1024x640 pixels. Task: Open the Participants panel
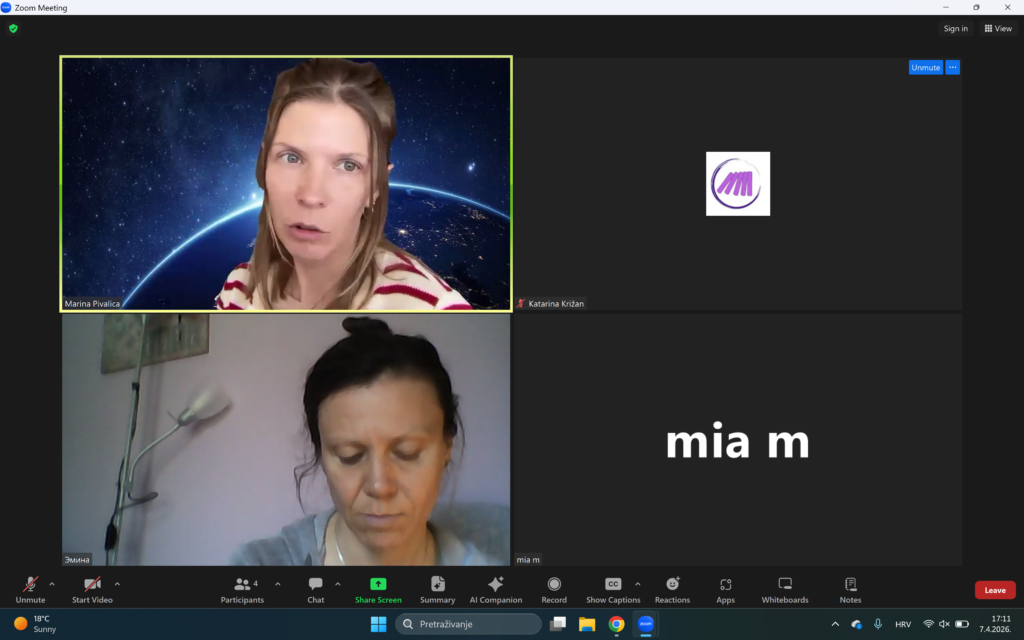[242, 589]
